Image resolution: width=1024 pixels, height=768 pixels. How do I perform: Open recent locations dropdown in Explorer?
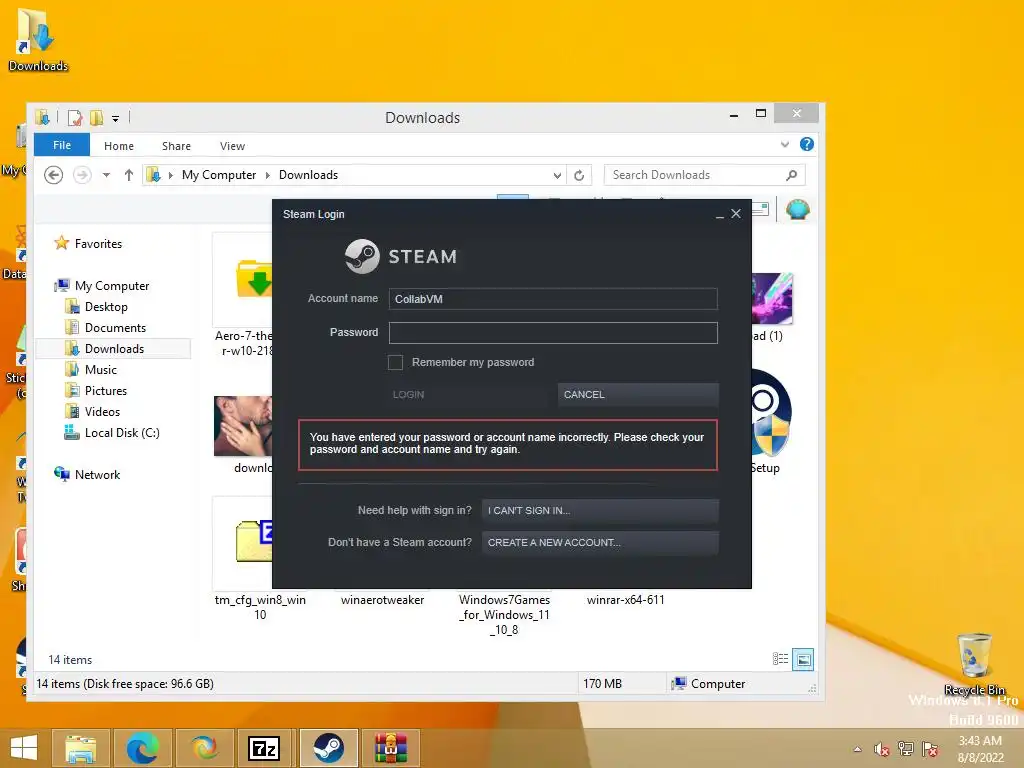coord(106,175)
